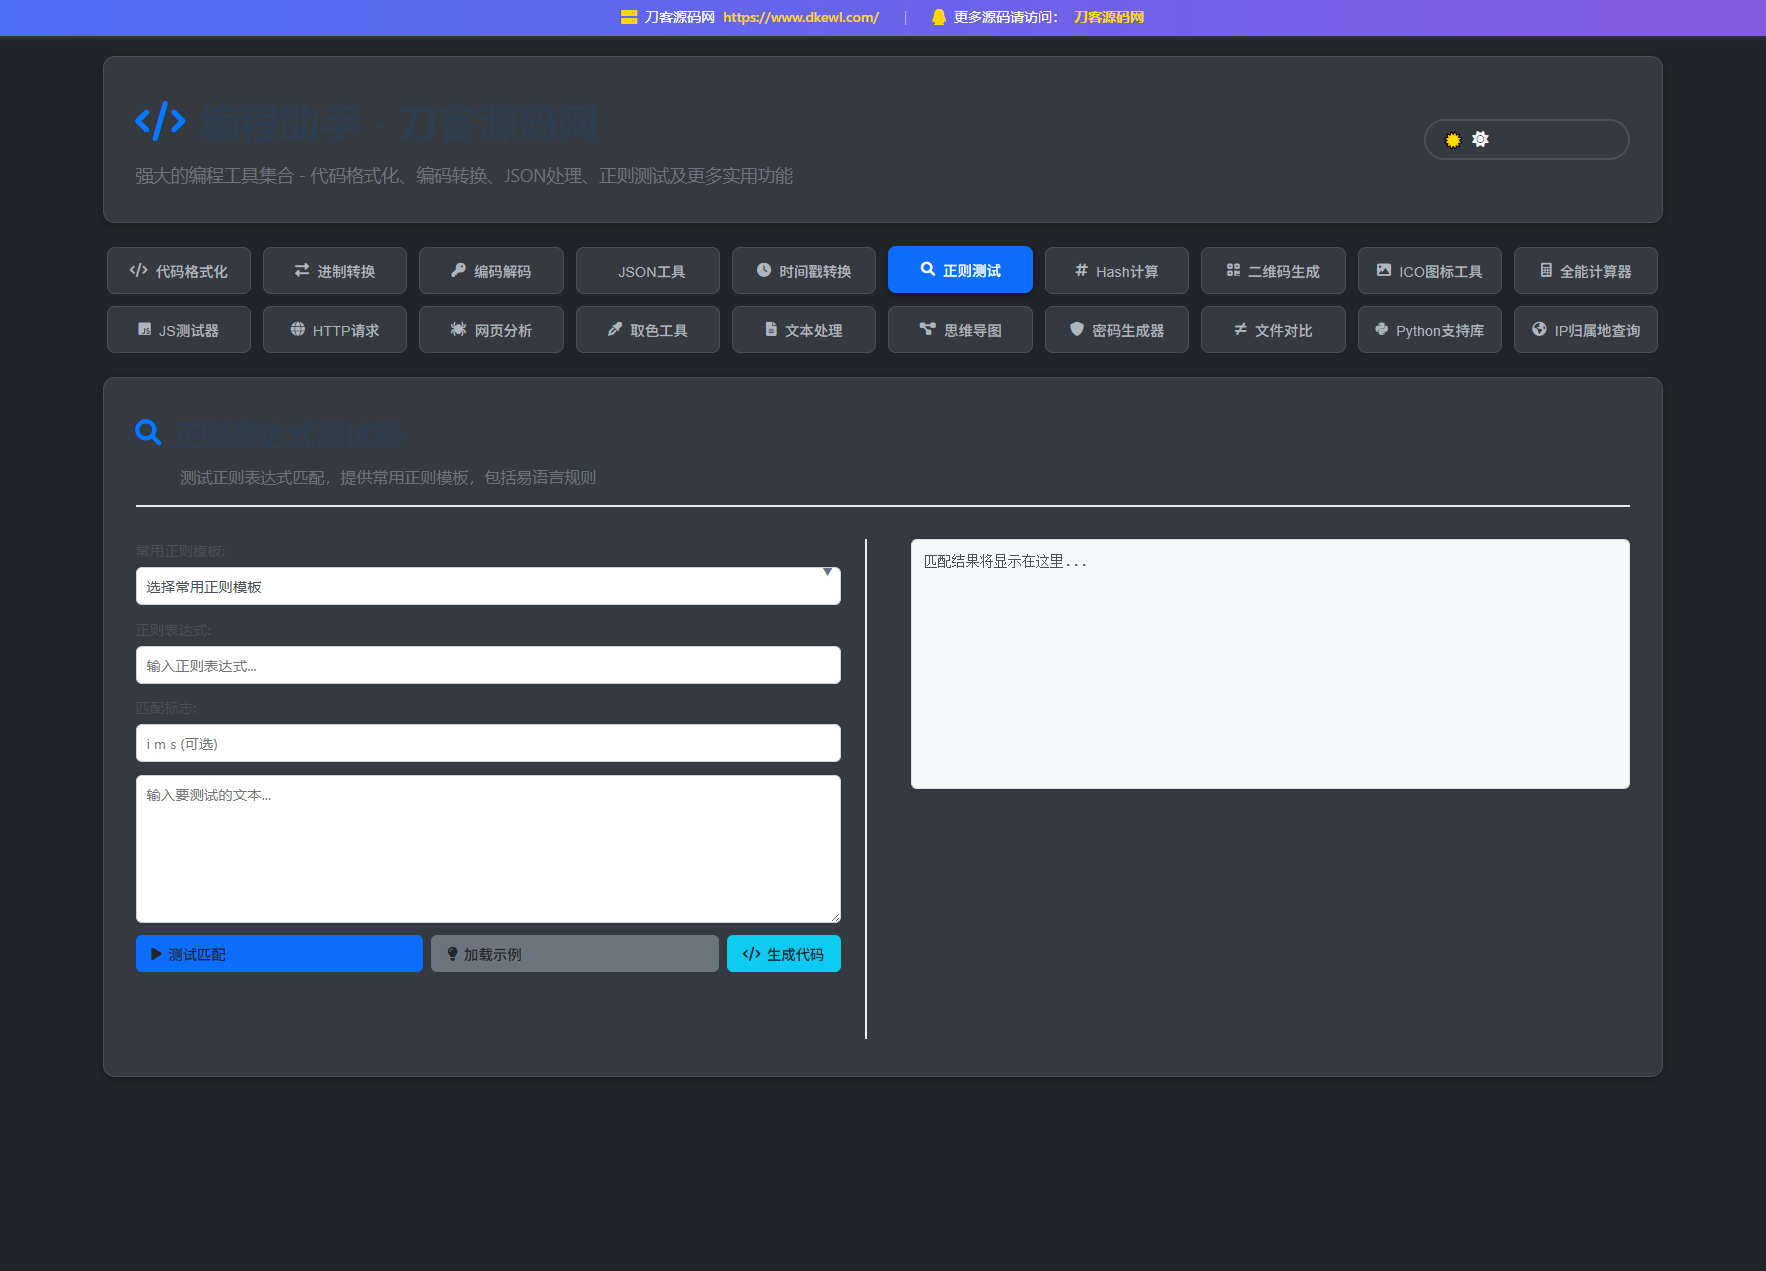This screenshot has height=1271, width=1766.
Task: Click the 测试匹配 test match button
Action: [279, 953]
